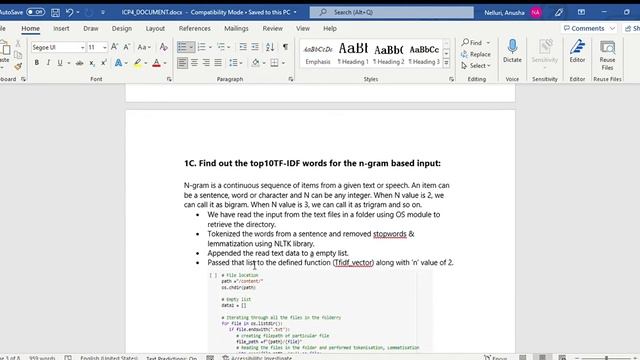Click the NA user account avatar
640x360 pixels.
[536, 13]
